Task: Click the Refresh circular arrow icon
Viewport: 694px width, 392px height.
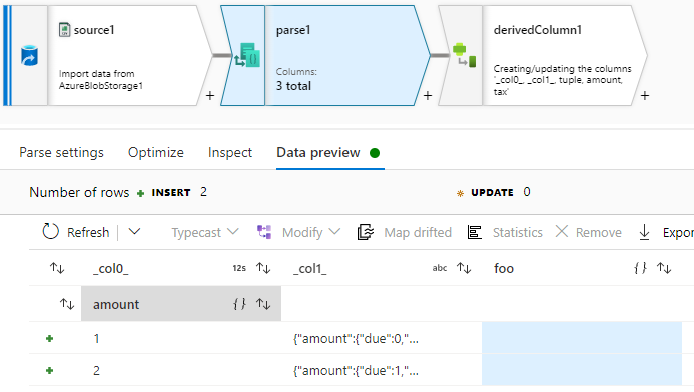Action: [x=50, y=231]
